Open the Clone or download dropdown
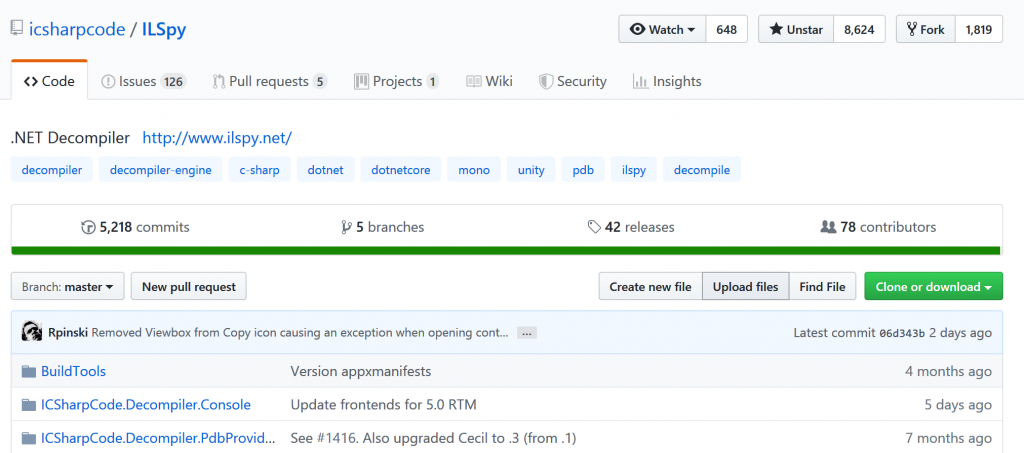The height and width of the screenshot is (453, 1024). pyautogui.click(x=934, y=287)
